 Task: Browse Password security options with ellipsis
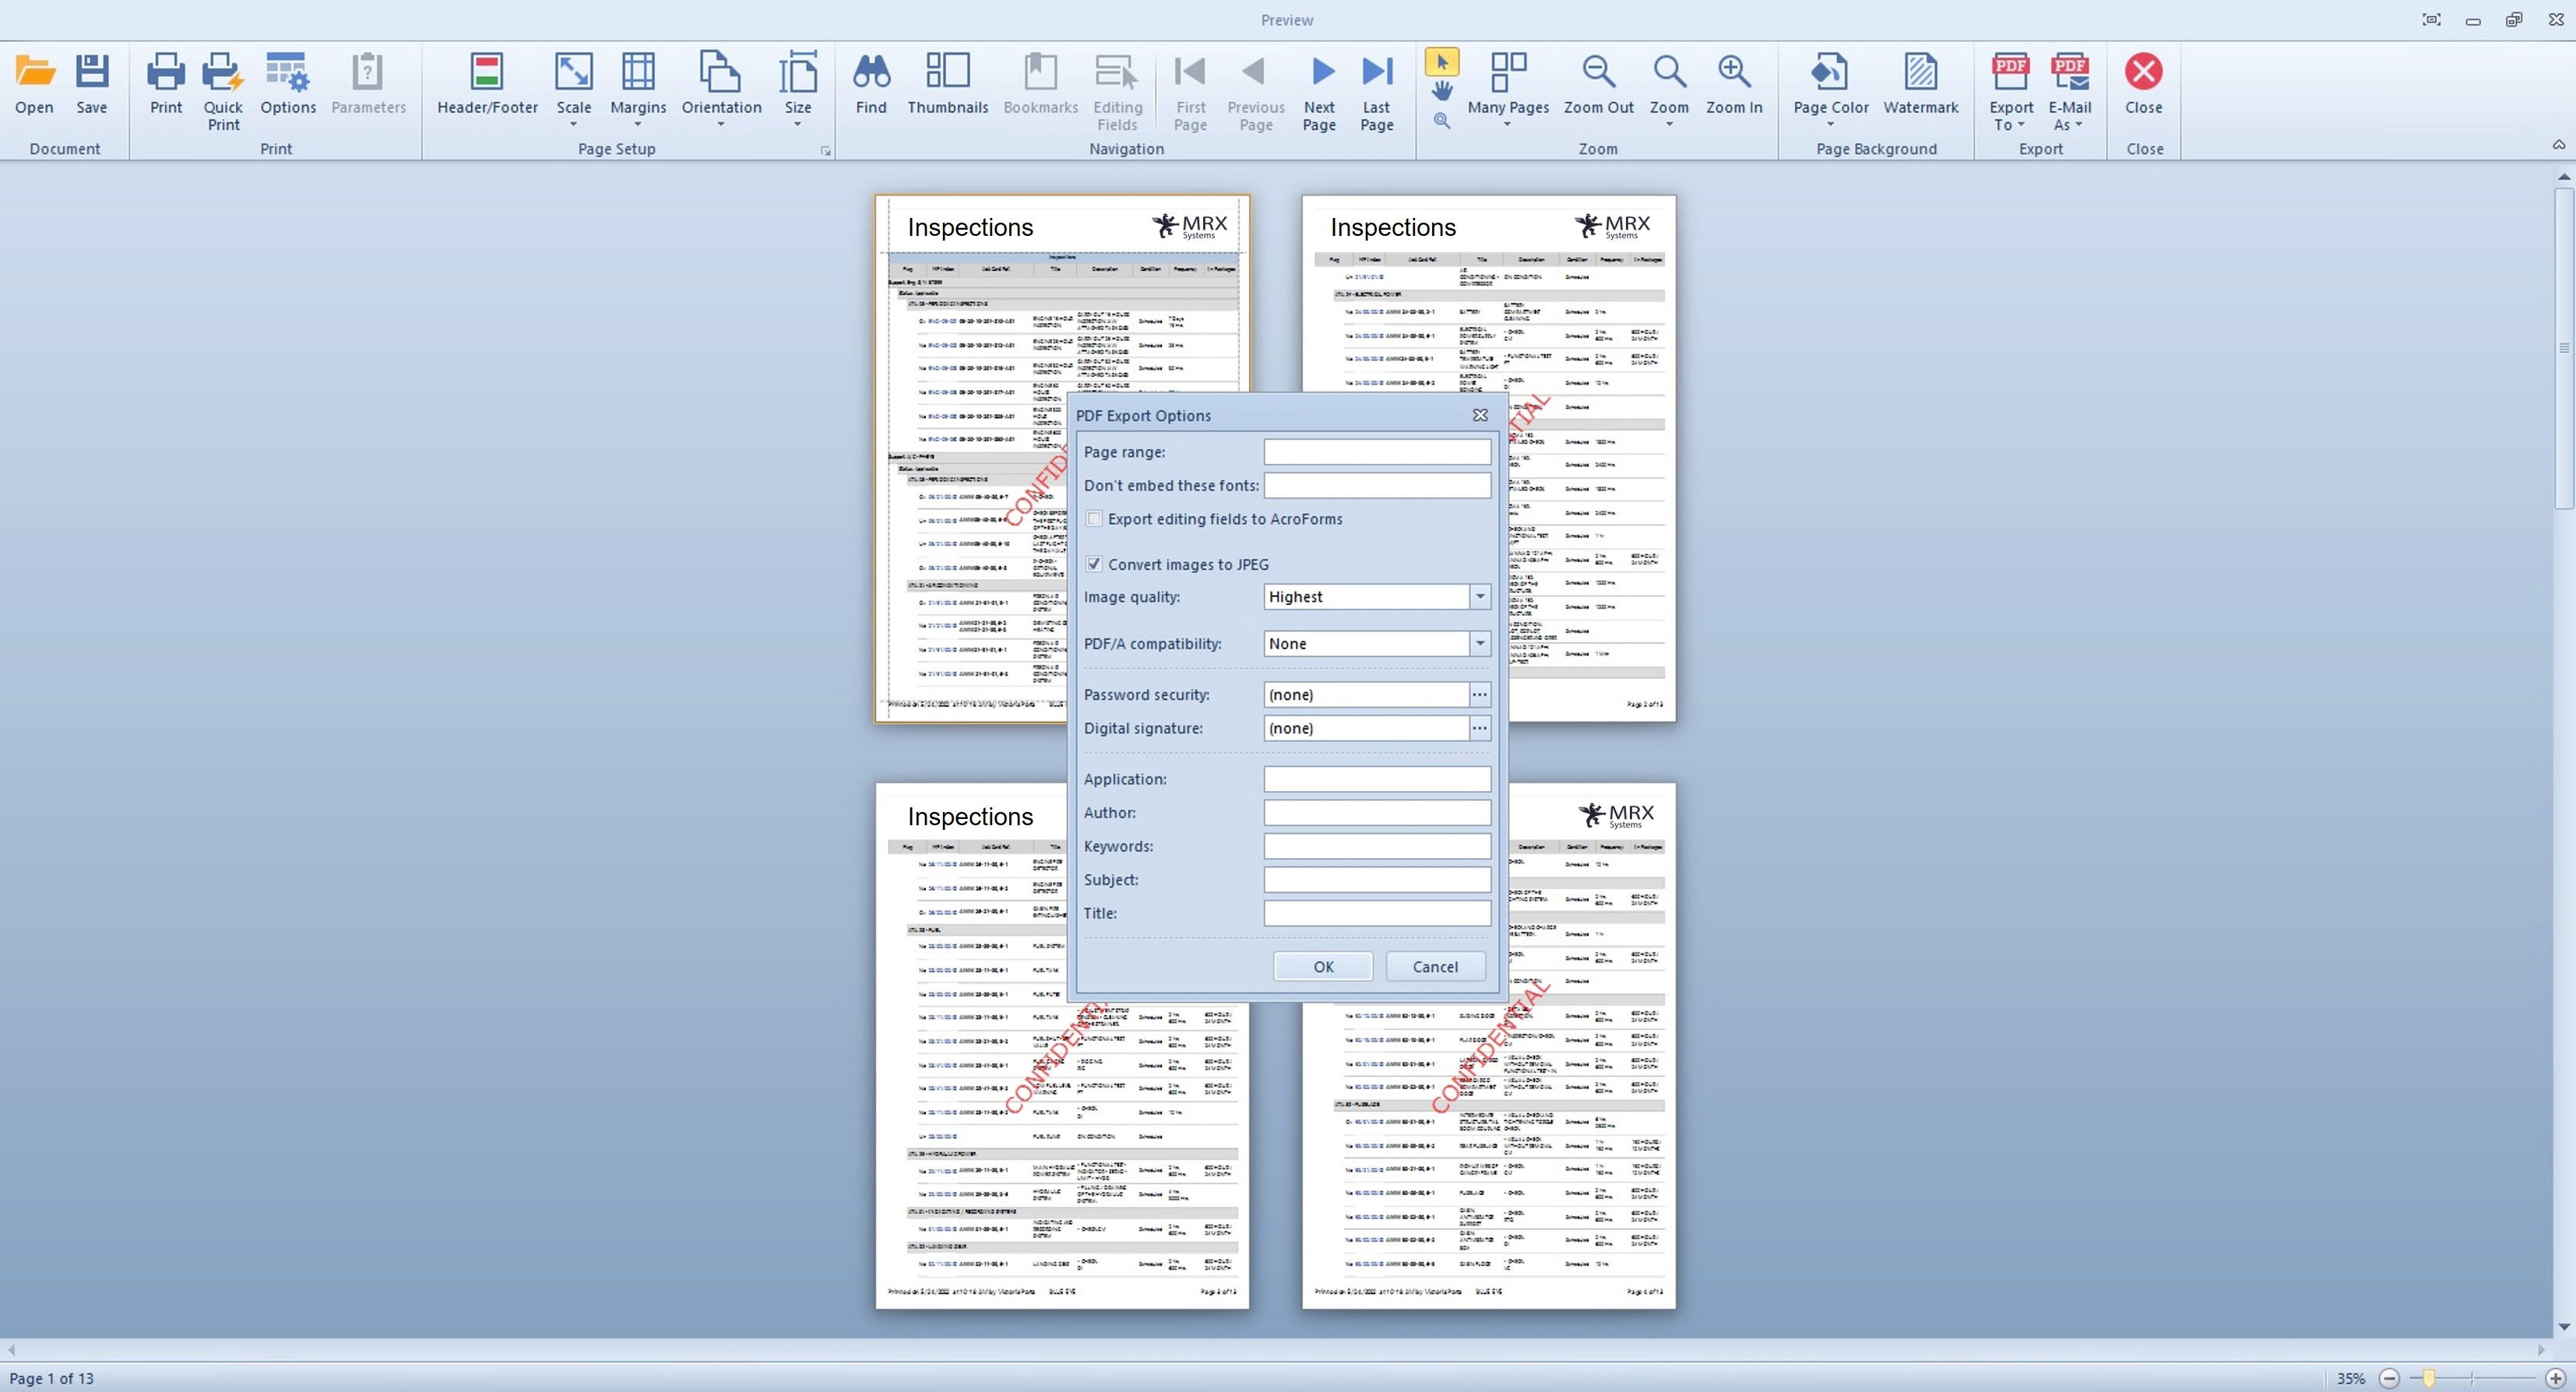point(1480,694)
